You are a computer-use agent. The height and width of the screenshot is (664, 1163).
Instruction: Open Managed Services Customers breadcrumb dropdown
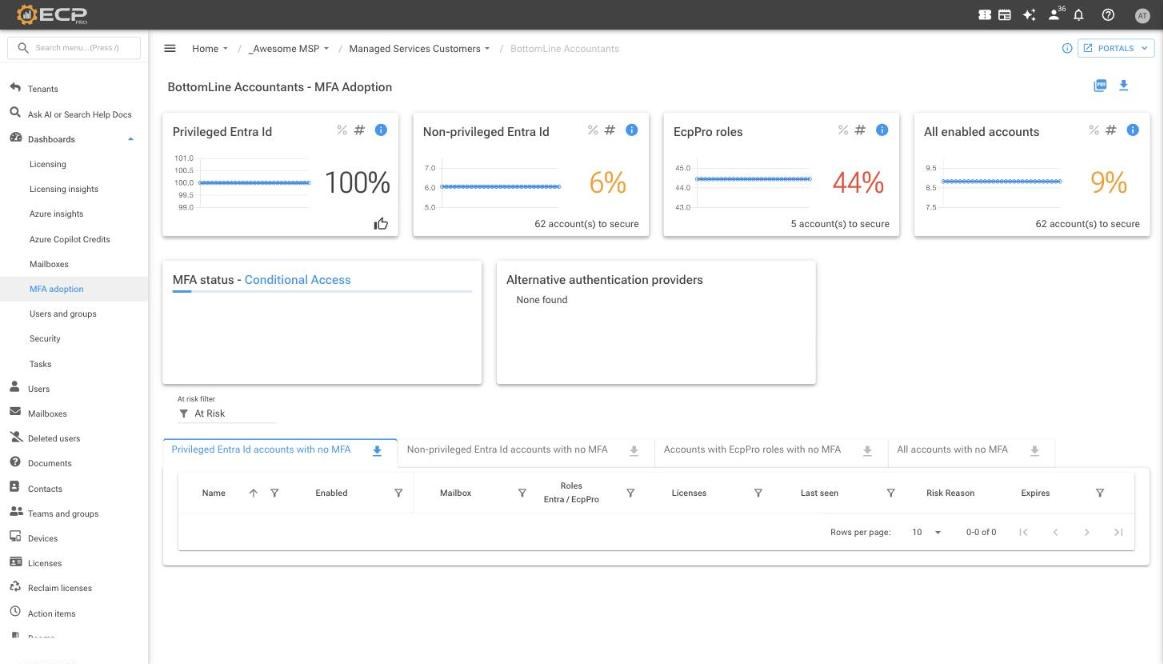click(419, 48)
